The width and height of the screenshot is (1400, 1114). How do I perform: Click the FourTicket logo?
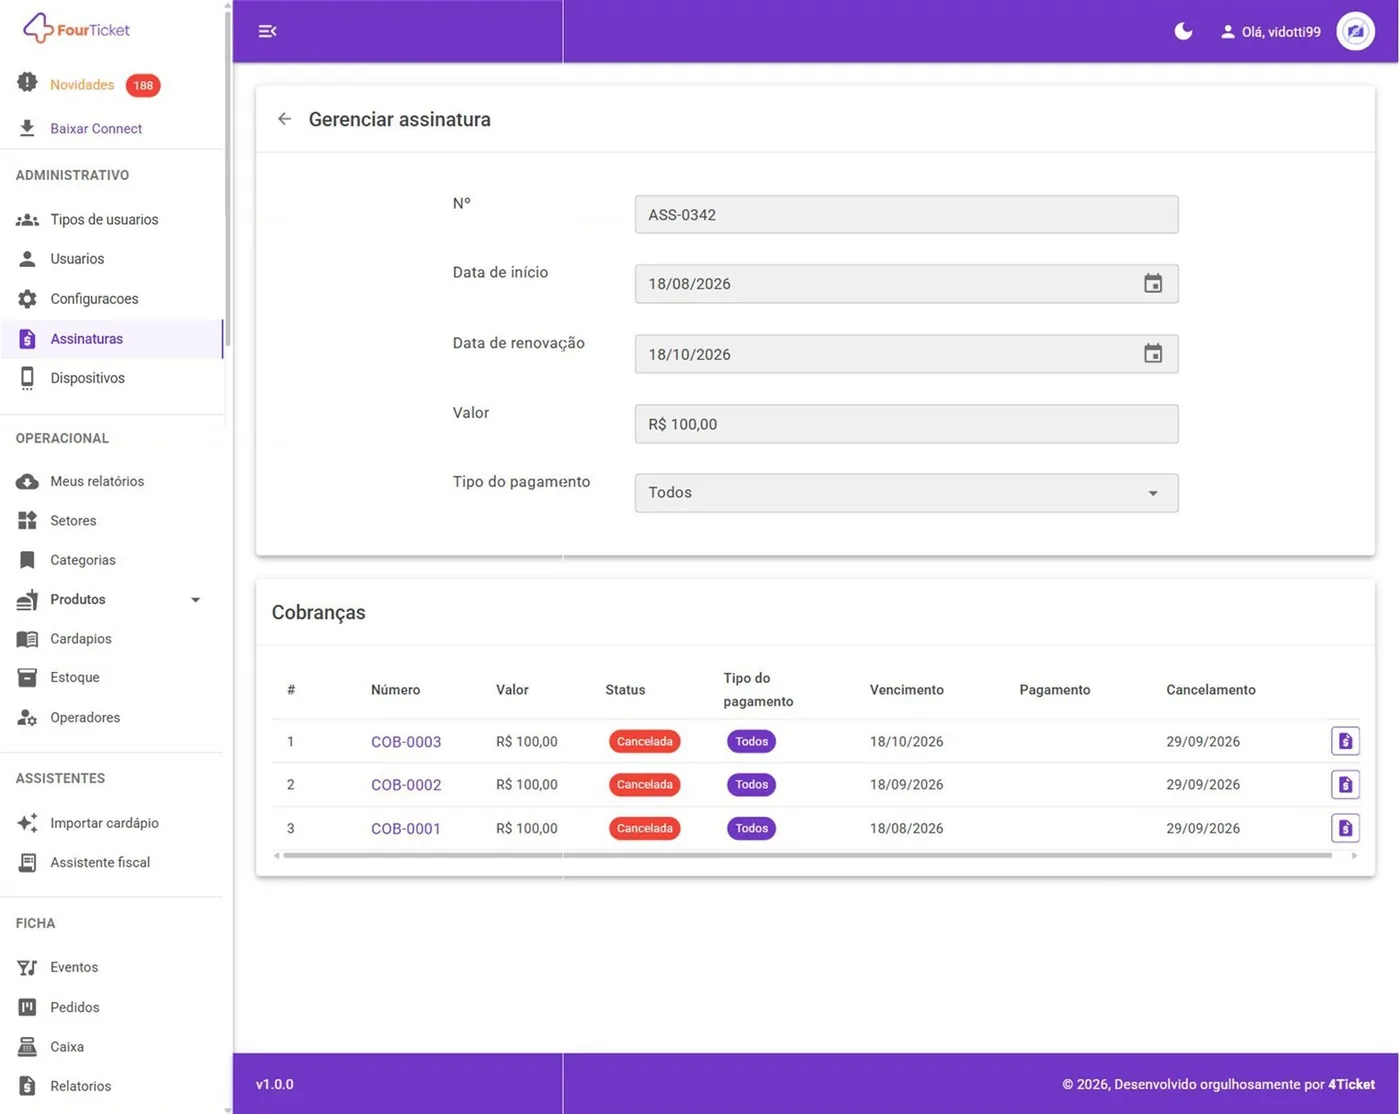(77, 29)
